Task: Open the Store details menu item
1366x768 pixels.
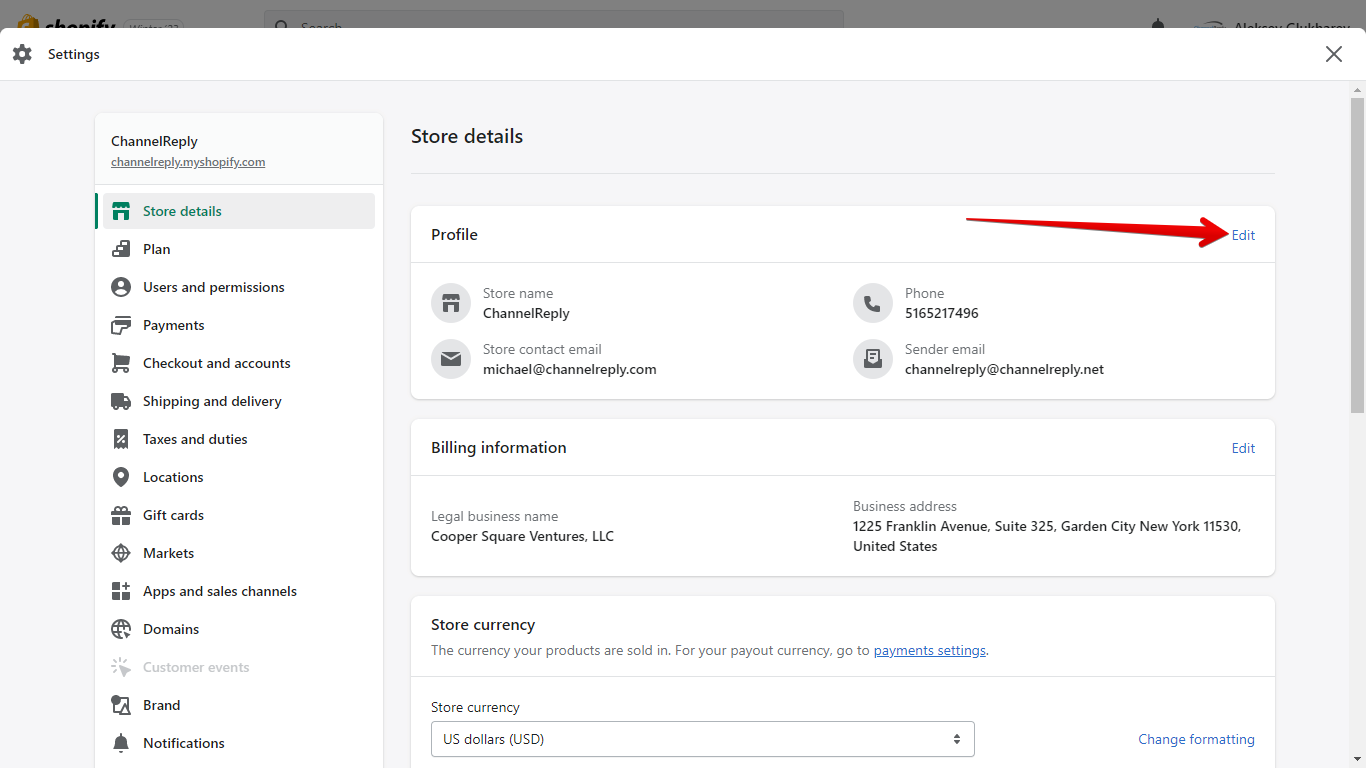Action: click(239, 211)
